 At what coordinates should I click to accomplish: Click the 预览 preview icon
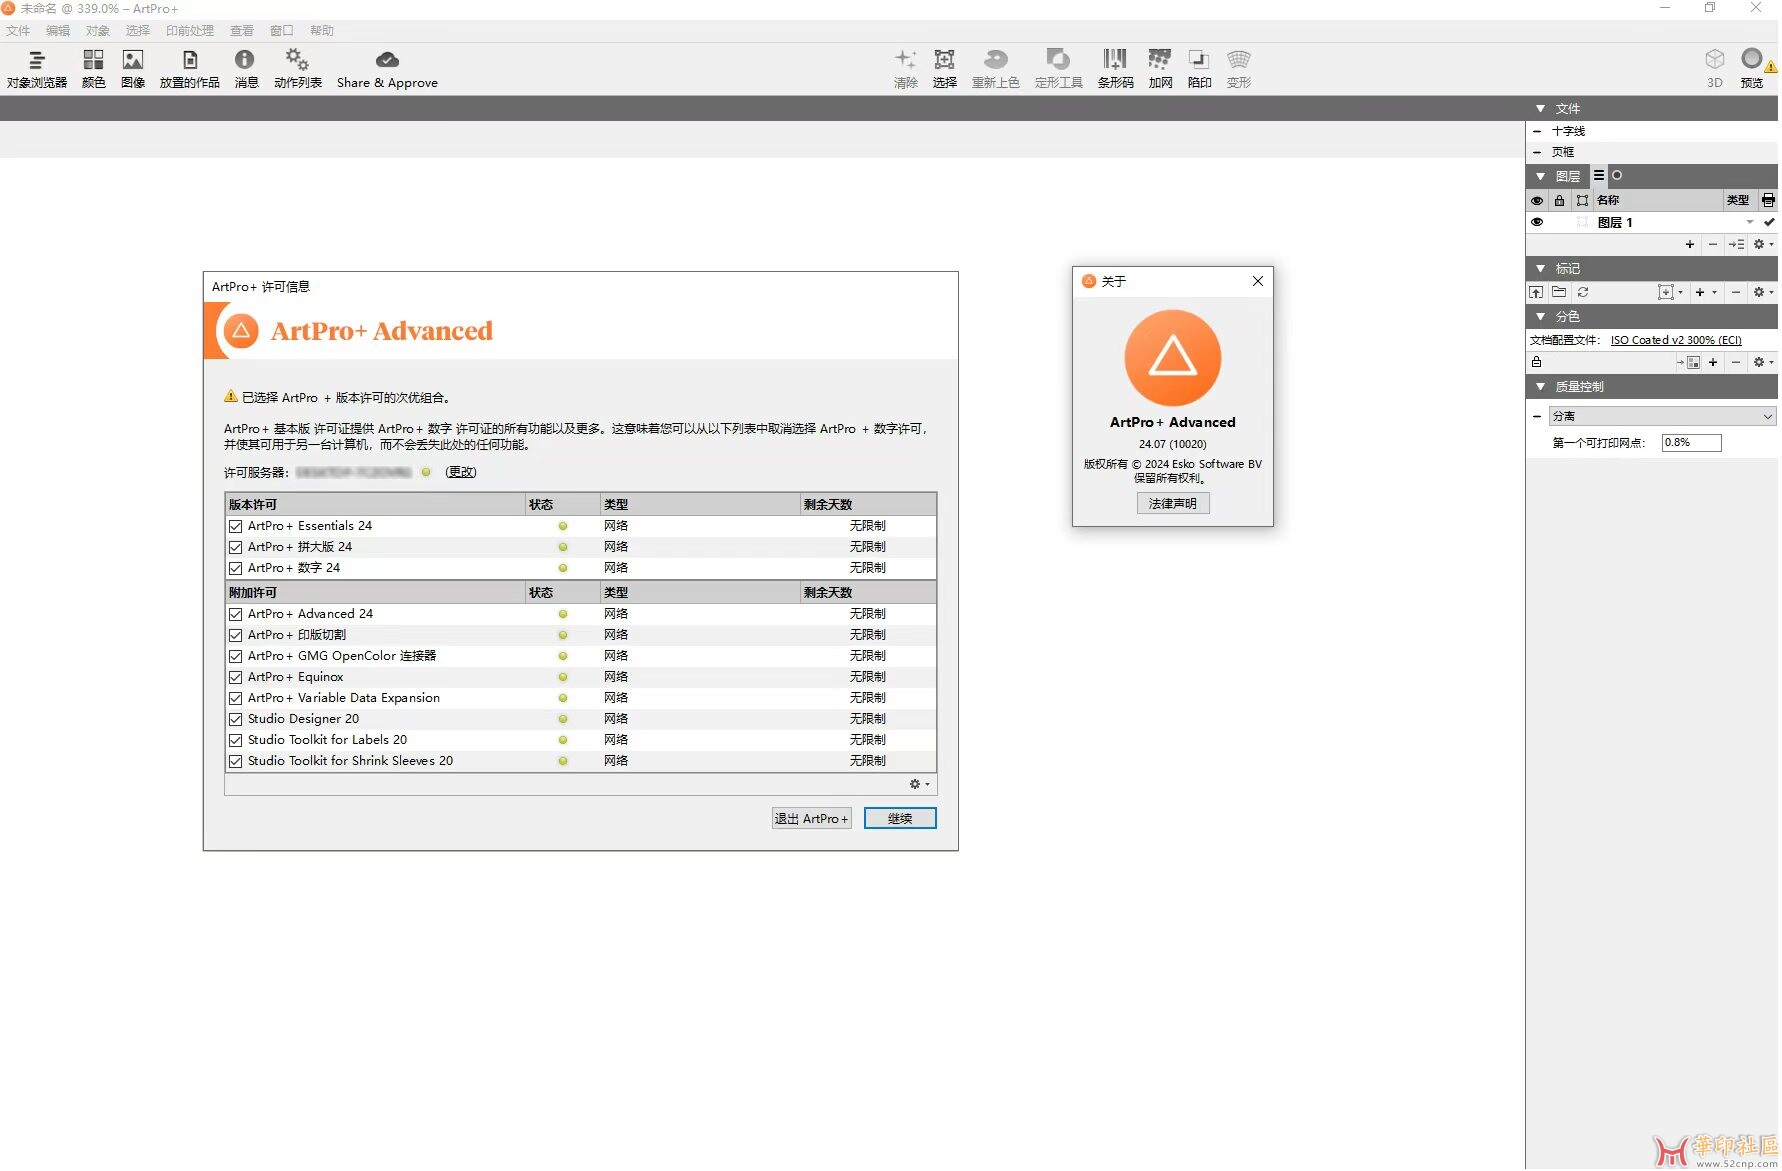point(1752,70)
